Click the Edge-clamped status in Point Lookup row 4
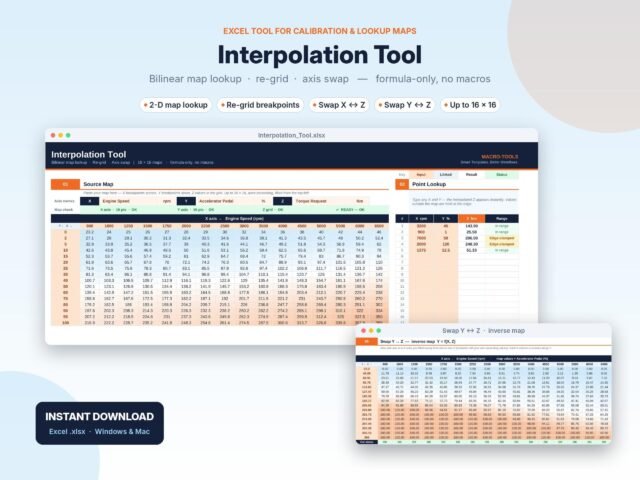 tap(502, 244)
